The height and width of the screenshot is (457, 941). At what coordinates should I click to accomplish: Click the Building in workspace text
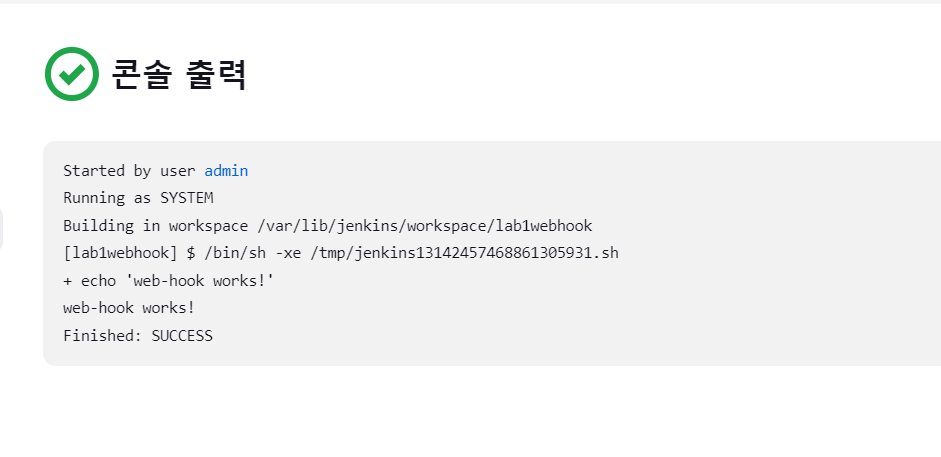pos(155,226)
